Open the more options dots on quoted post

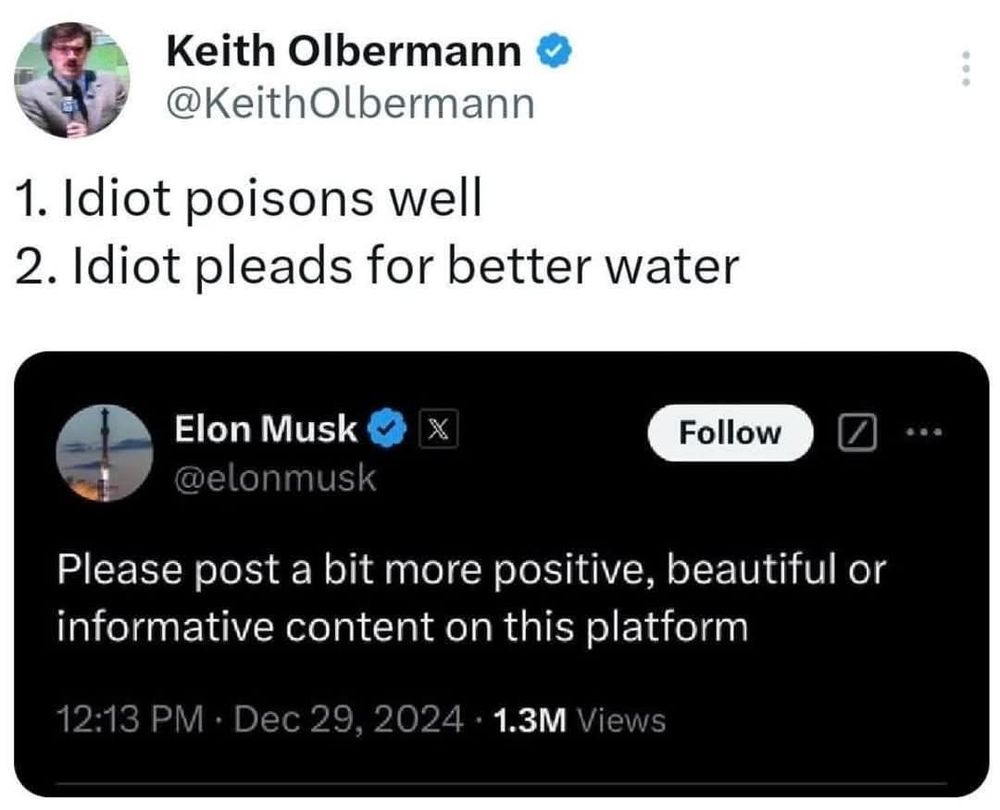924,433
